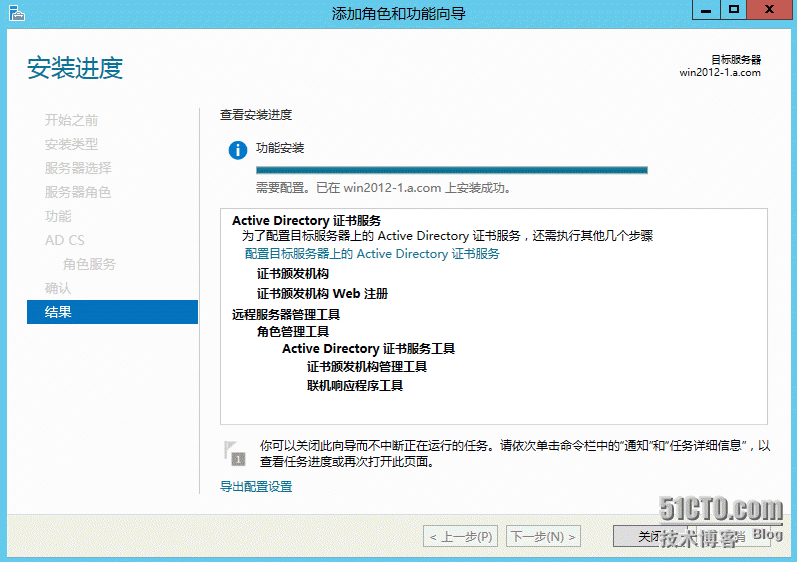Select the highlighted 结果 step
Image resolution: width=797 pixels, height=562 pixels.
112,312
